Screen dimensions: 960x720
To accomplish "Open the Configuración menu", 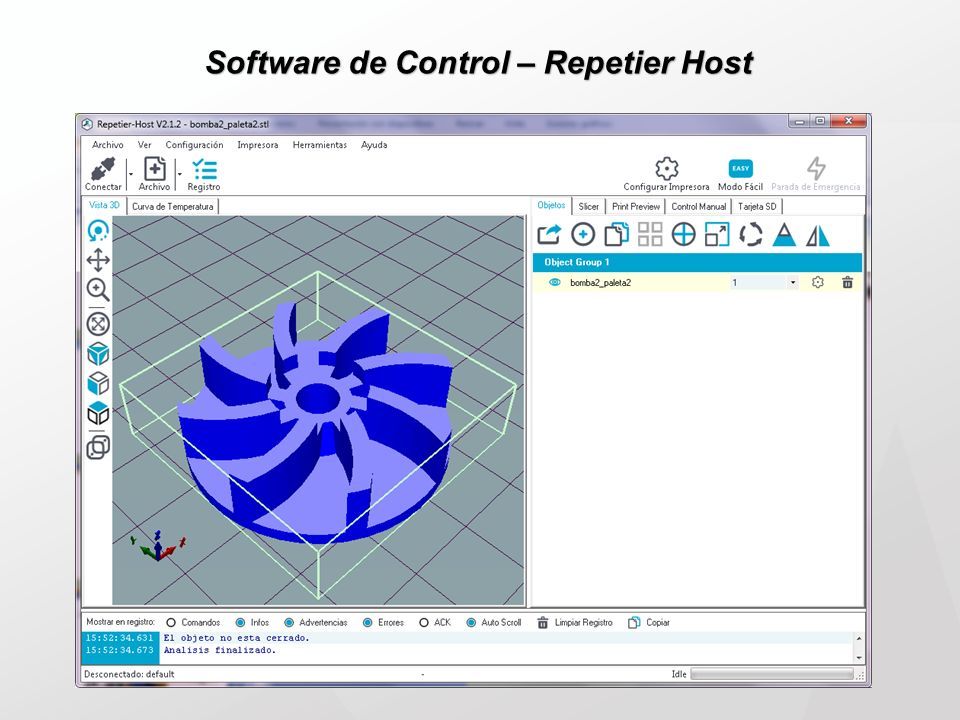I will [x=194, y=145].
